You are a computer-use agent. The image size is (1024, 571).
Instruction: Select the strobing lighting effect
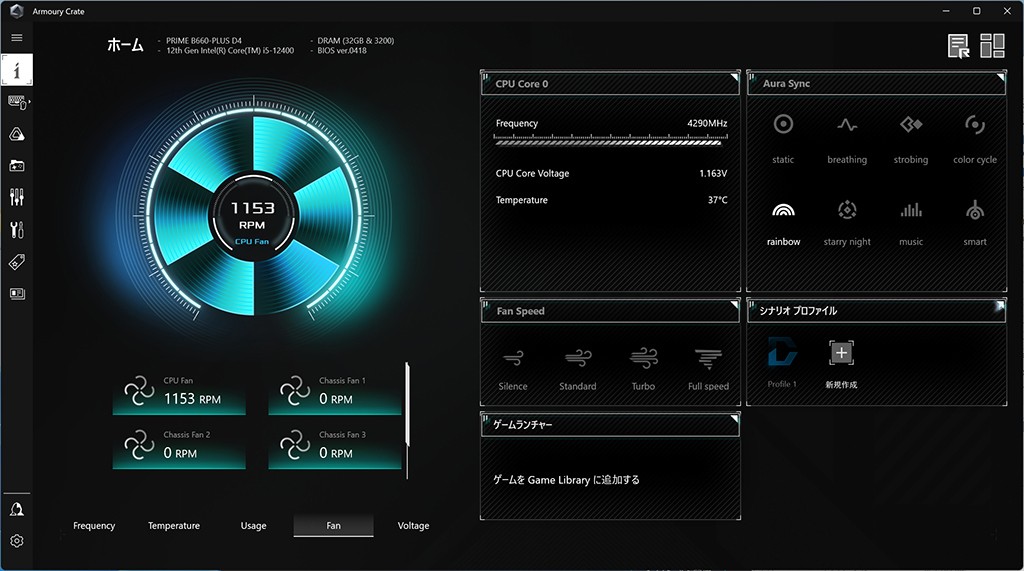[x=911, y=125]
